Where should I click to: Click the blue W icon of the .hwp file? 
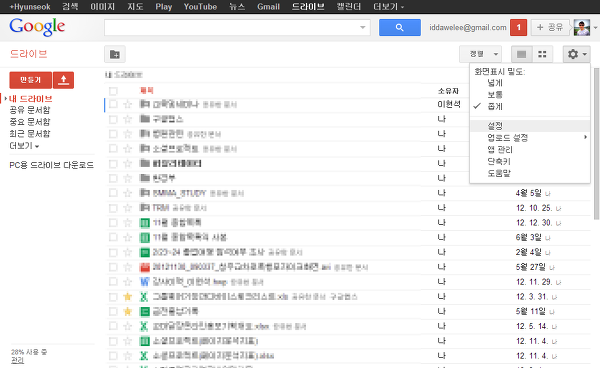[x=144, y=282]
